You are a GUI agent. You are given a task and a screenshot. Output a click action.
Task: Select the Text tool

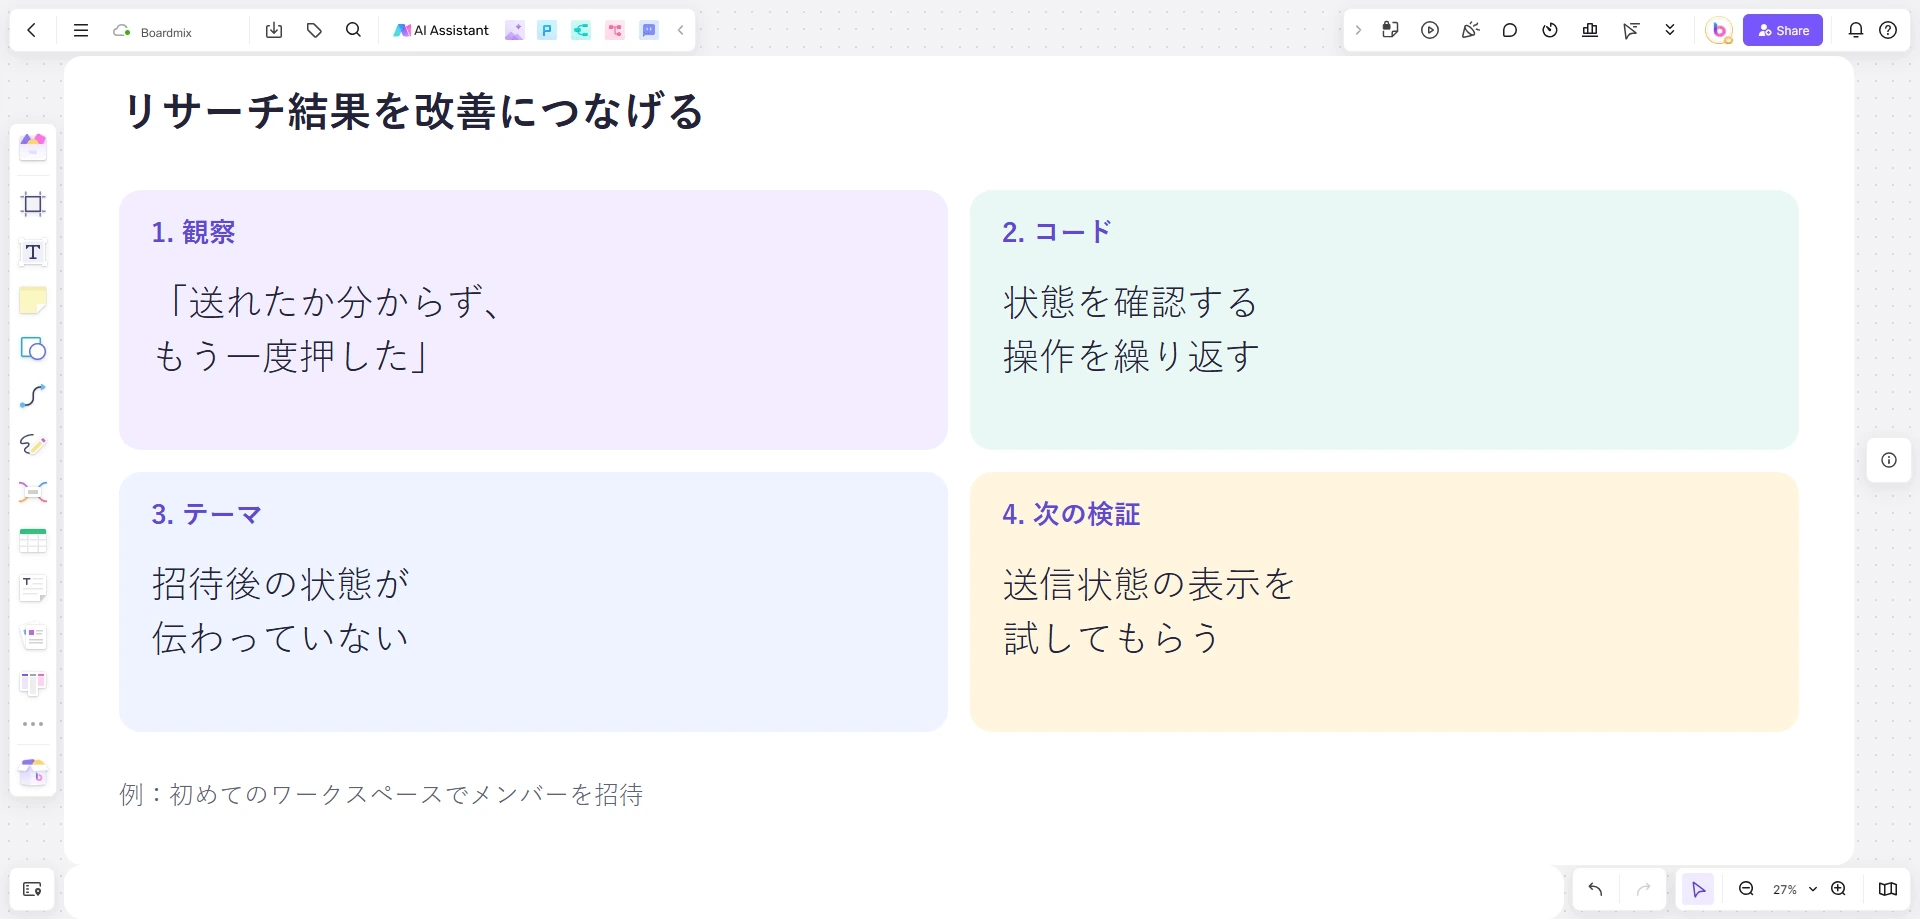(x=33, y=252)
